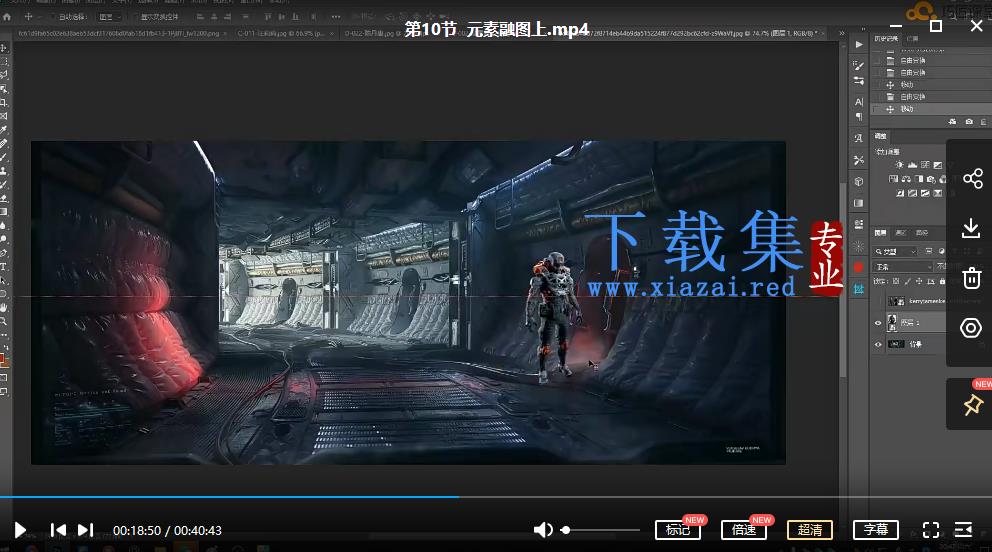This screenshot has width=992, height=552.
Task: Select the Eyedropper tool
Action: tap(4, 130)
